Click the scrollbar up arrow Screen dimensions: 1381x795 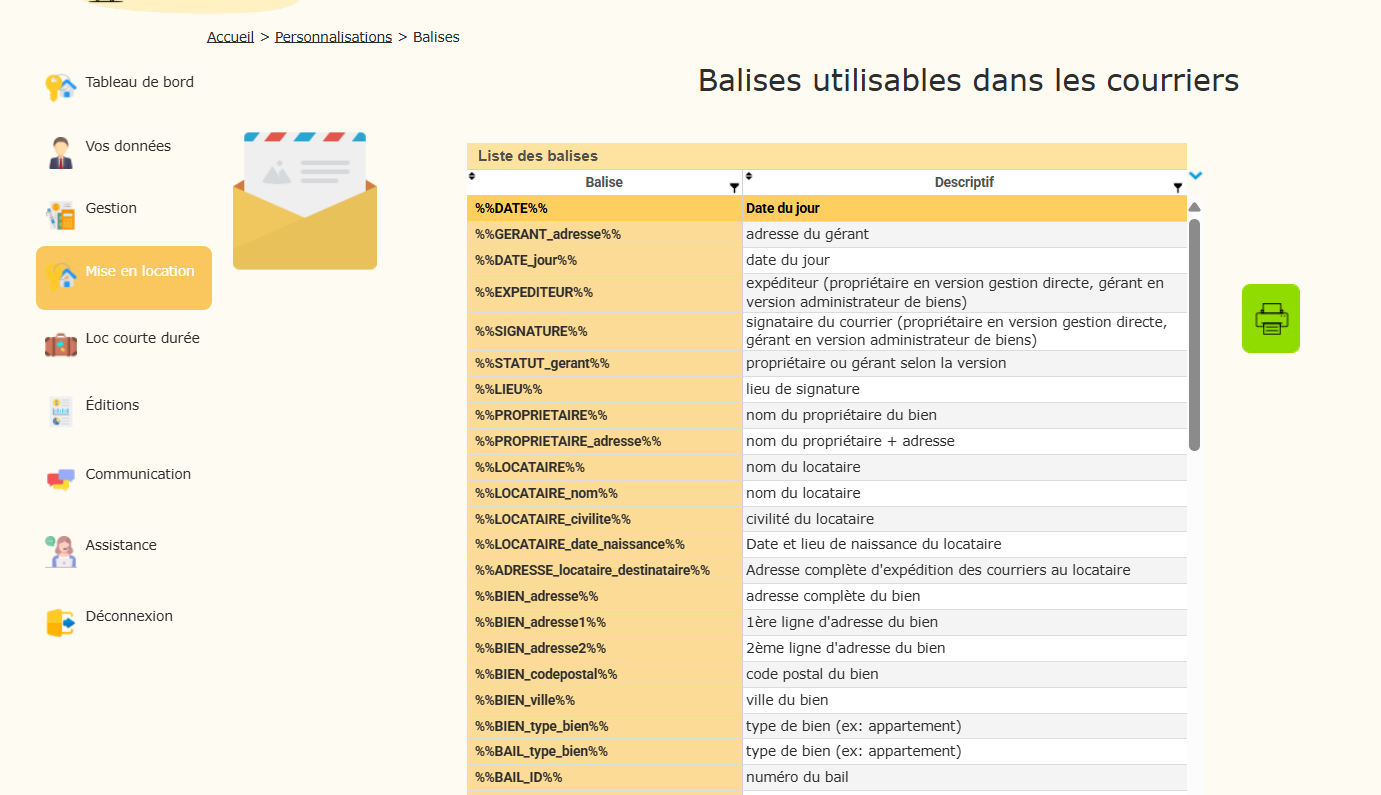pos(1194,207)
